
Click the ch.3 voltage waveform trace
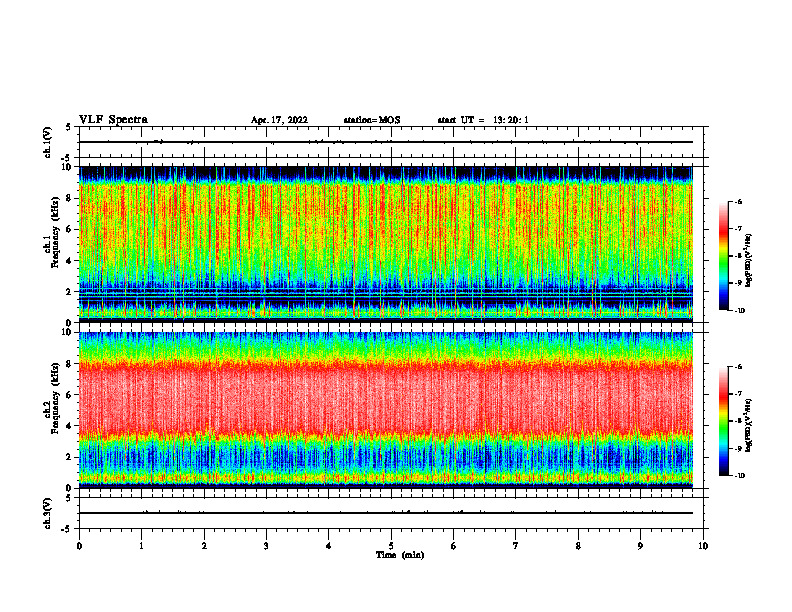[386, 513]
